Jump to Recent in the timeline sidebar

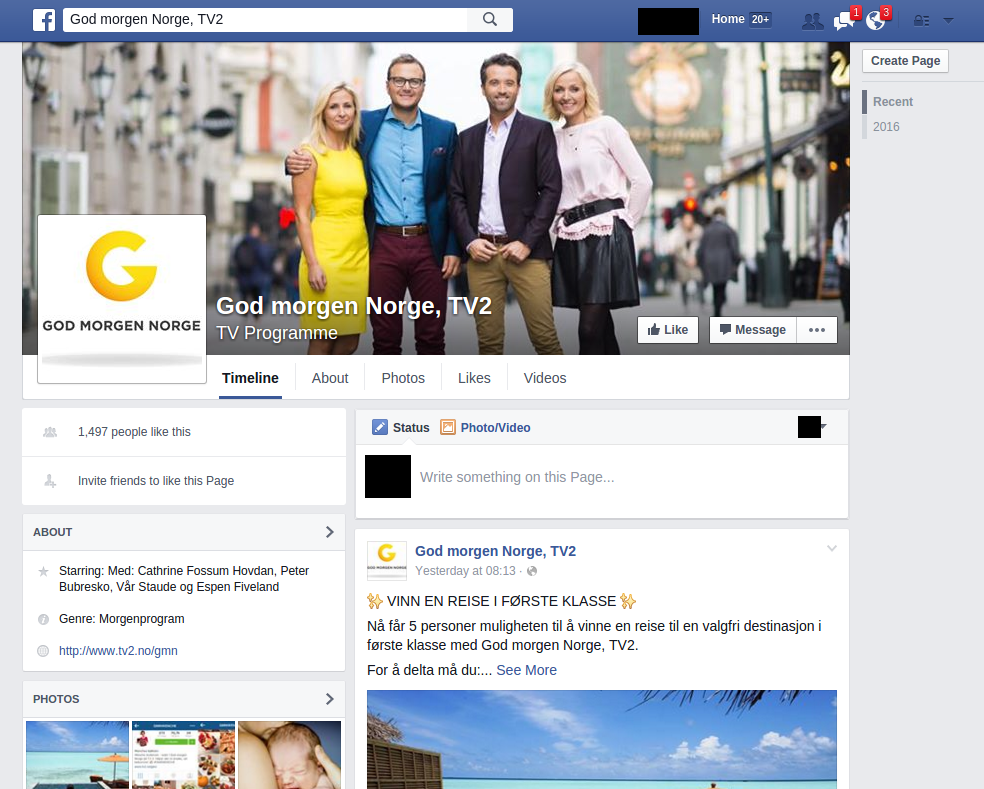tap(892, 102)
